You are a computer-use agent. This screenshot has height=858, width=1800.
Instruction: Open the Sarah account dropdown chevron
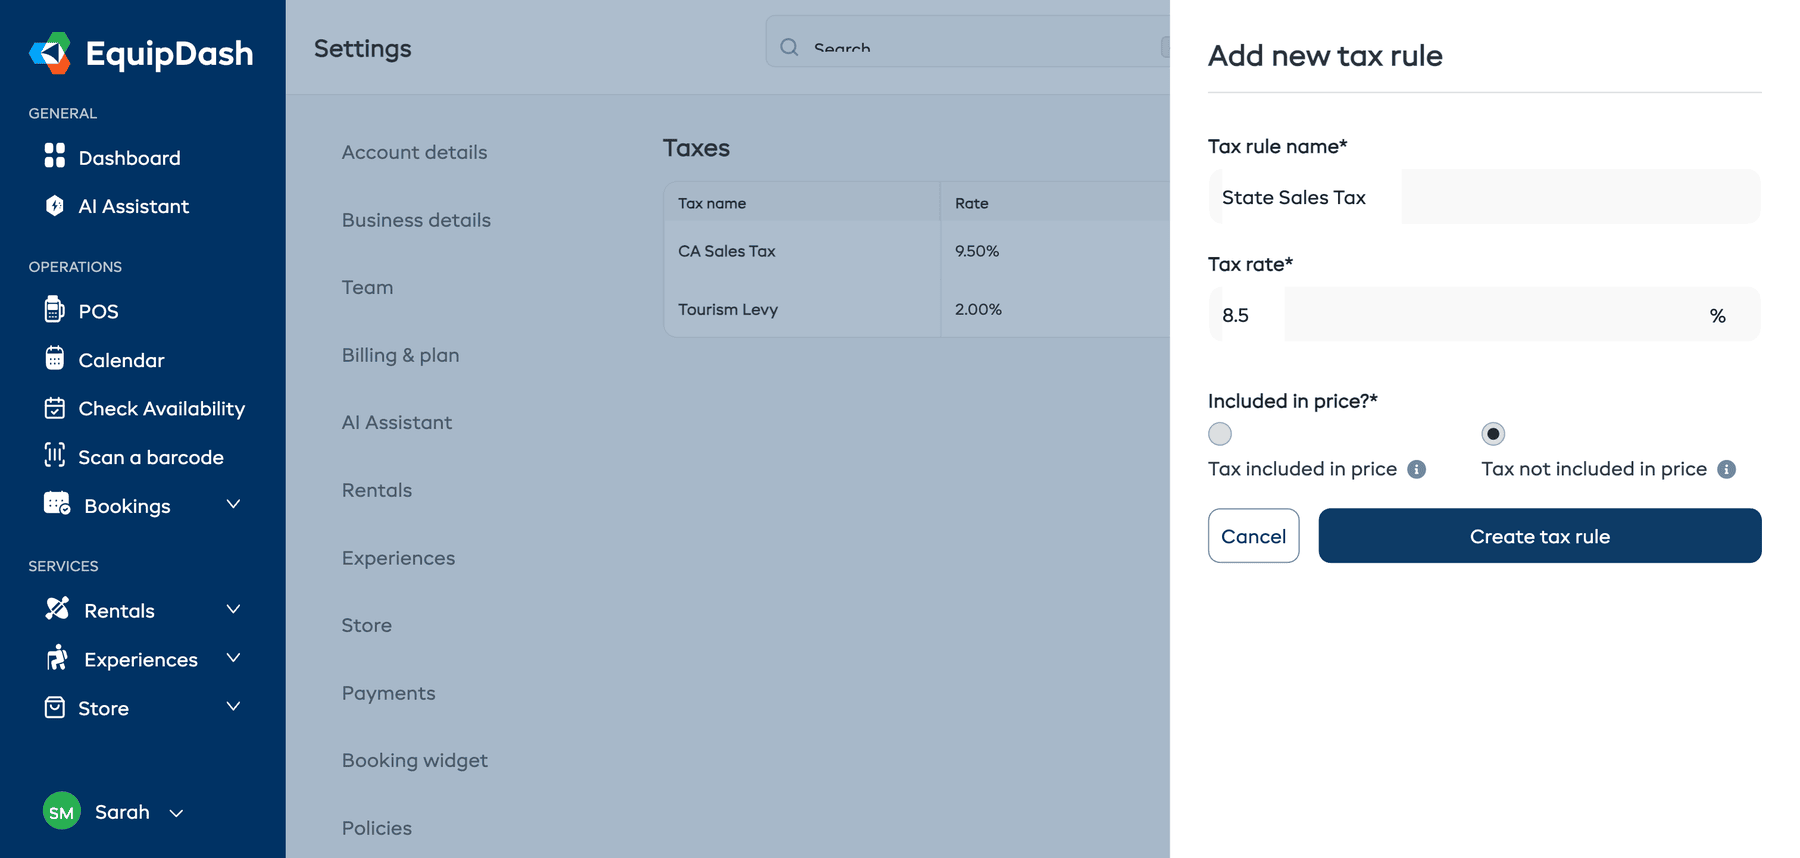pos(176,813)
